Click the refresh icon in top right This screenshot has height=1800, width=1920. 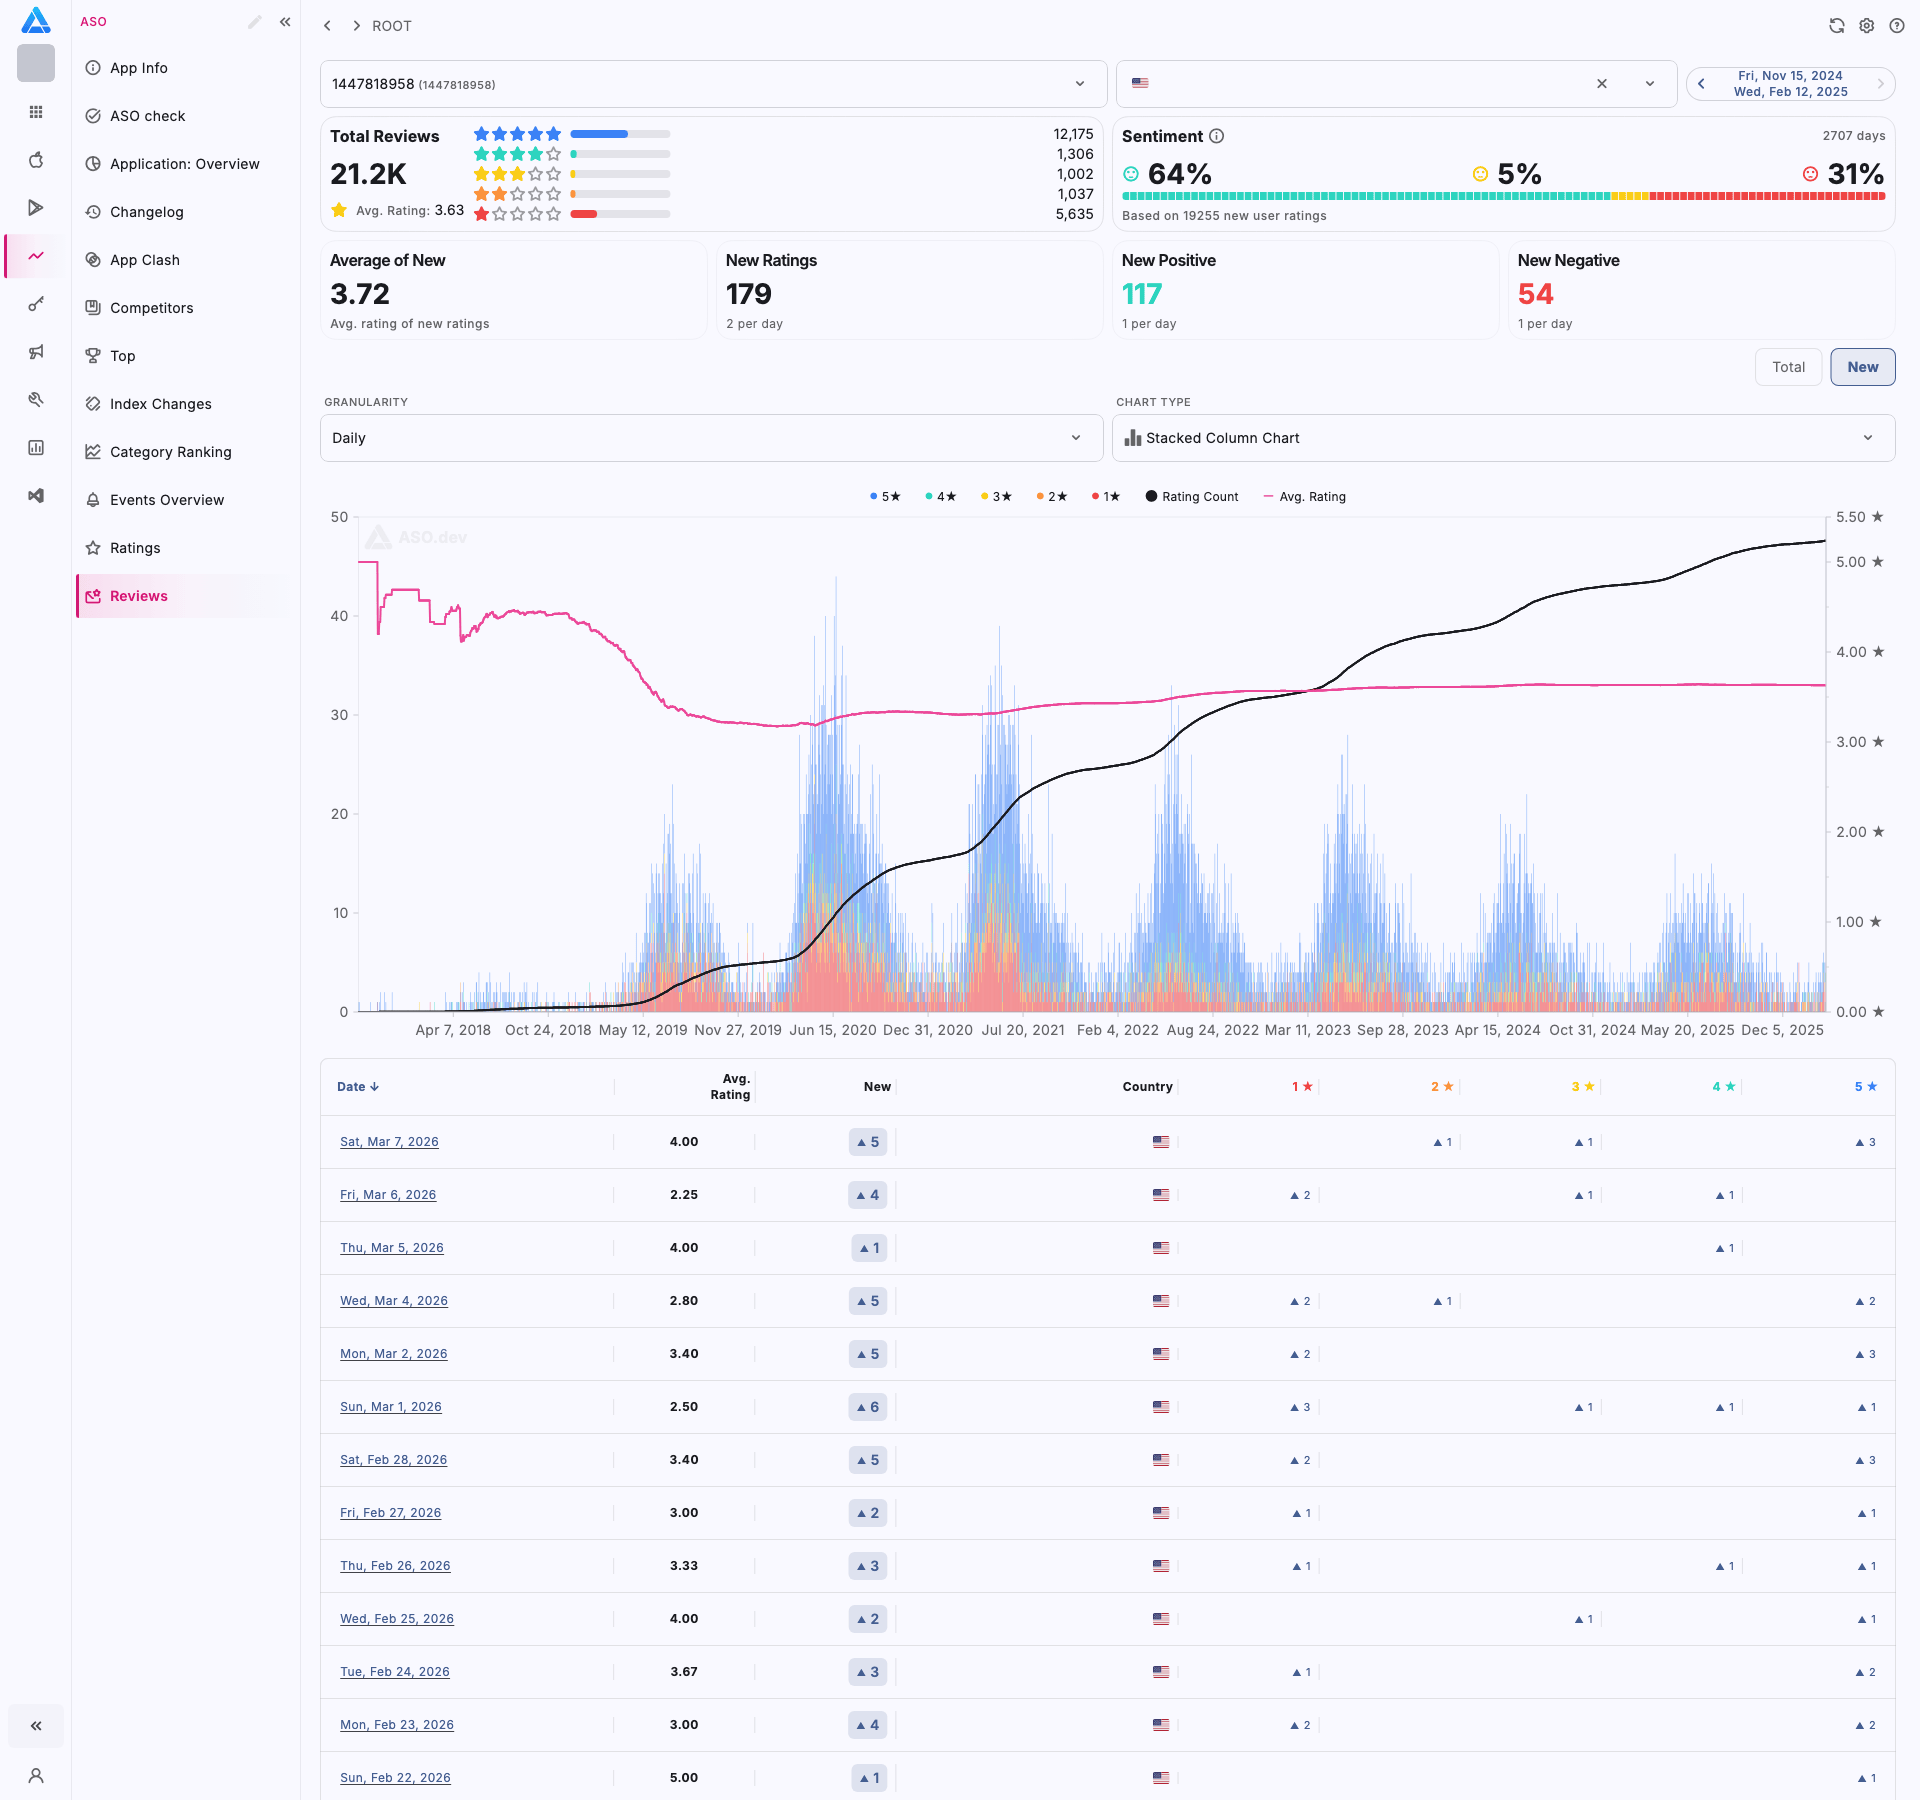click(1837, 26)
